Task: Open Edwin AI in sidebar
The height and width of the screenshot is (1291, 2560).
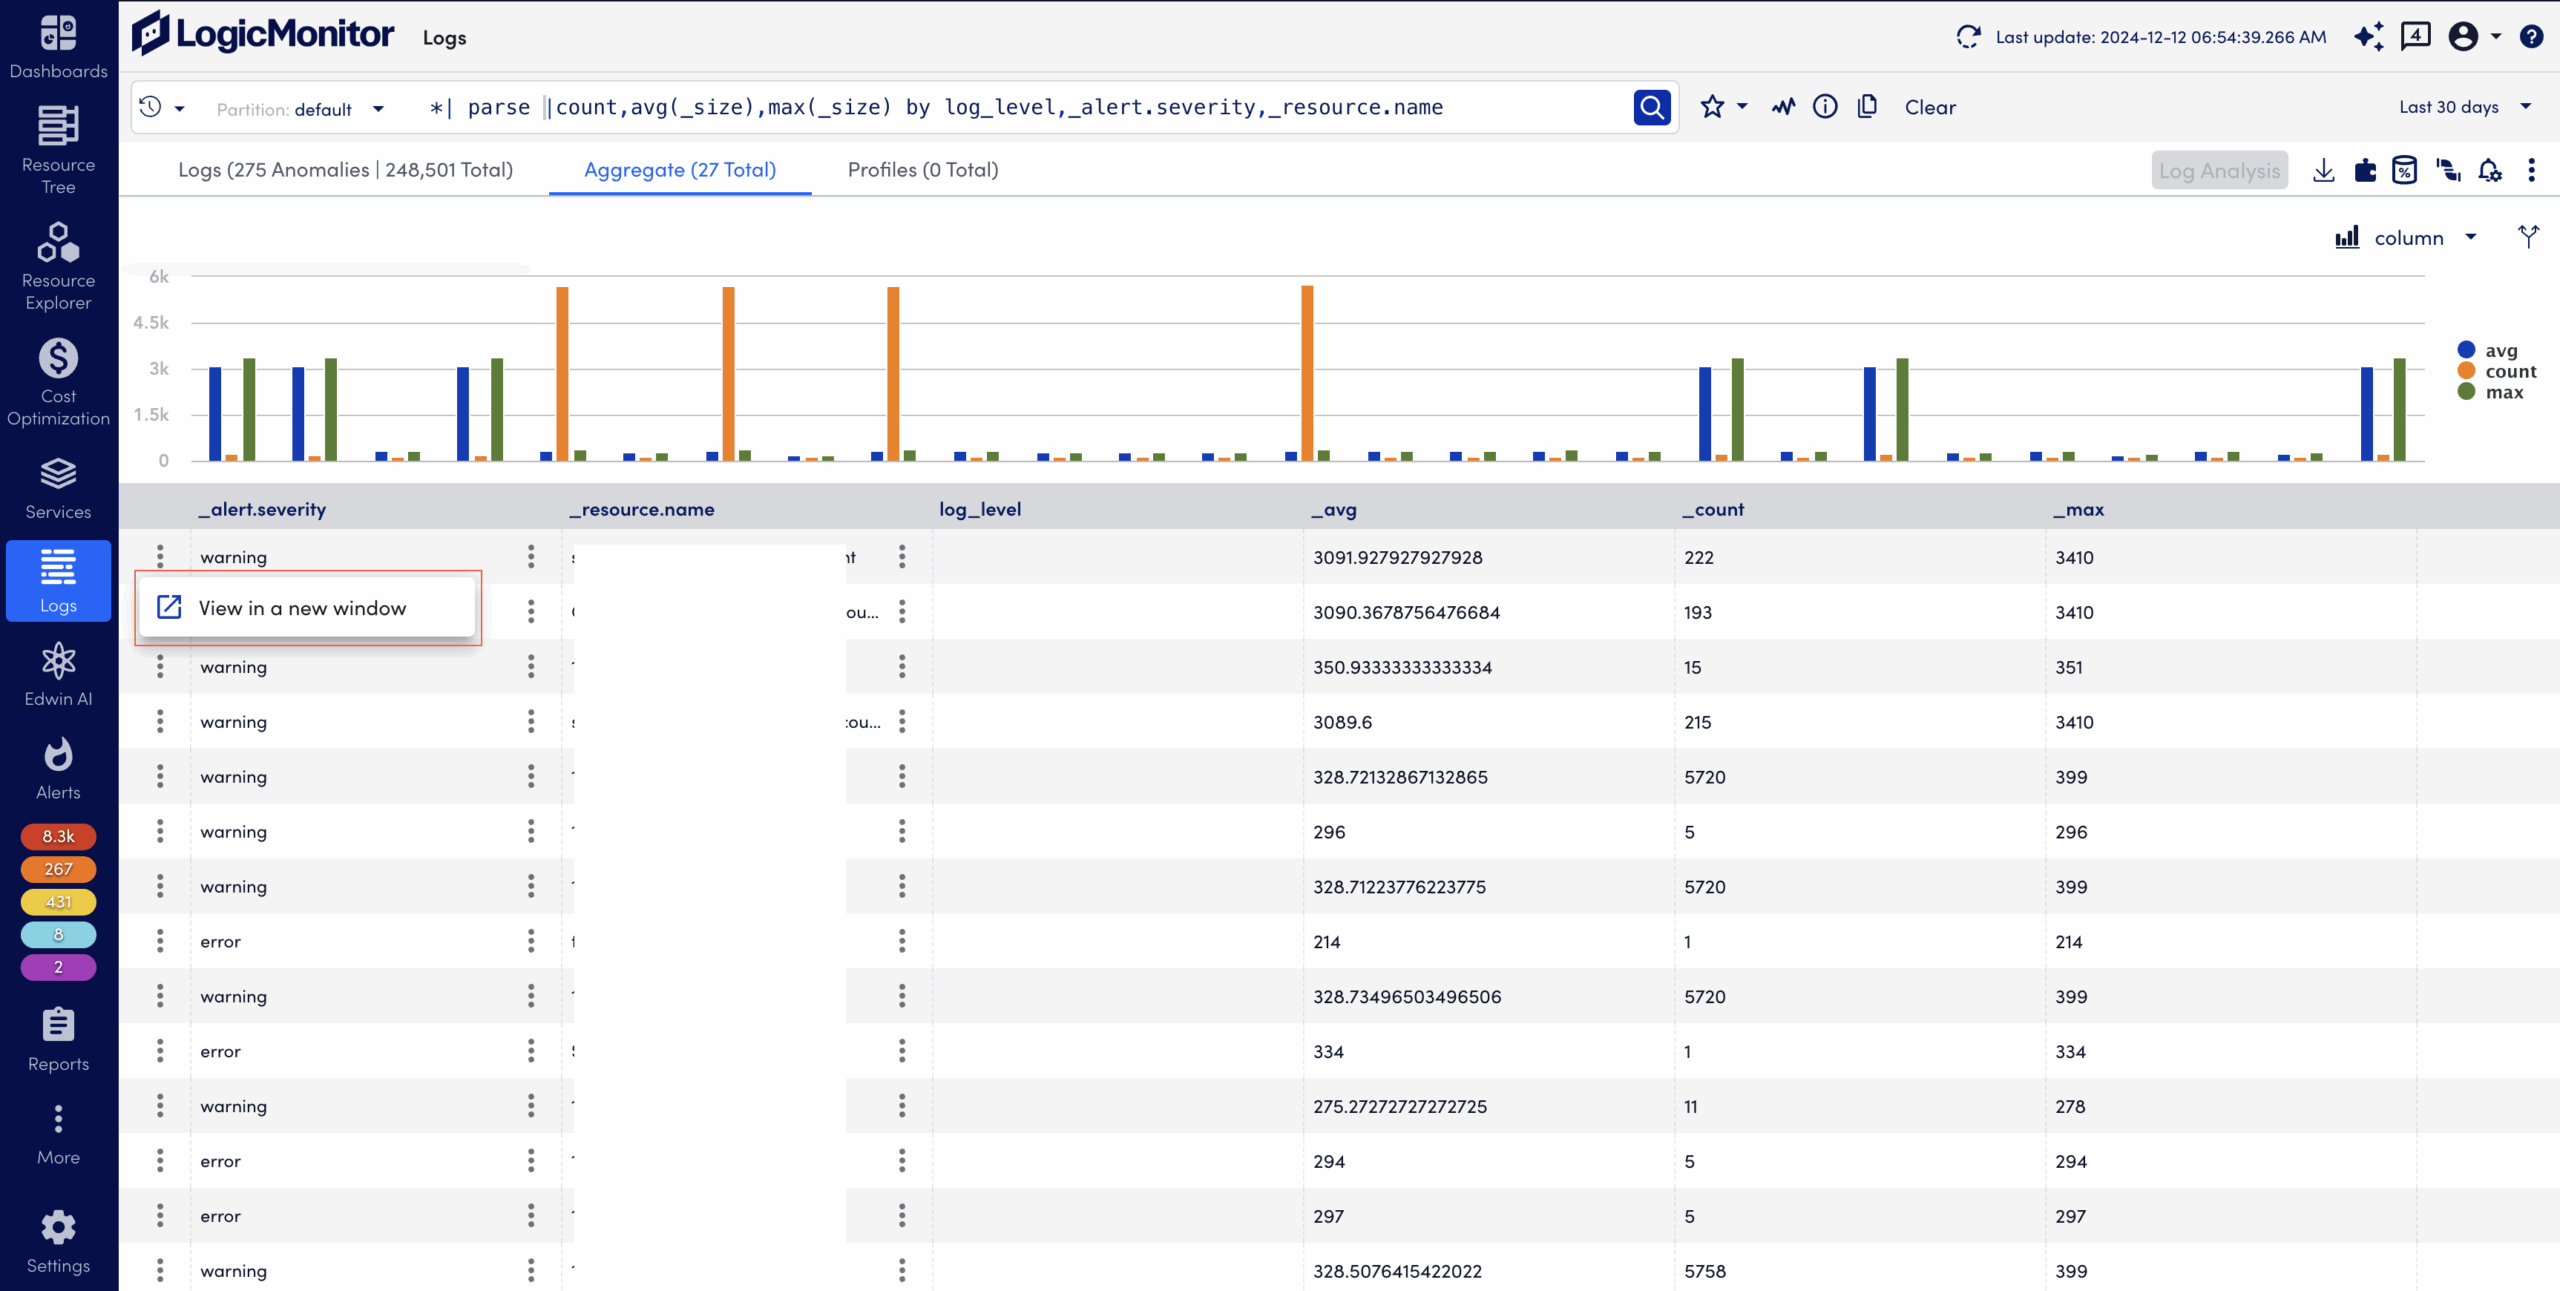Action: tap(58, 675)
